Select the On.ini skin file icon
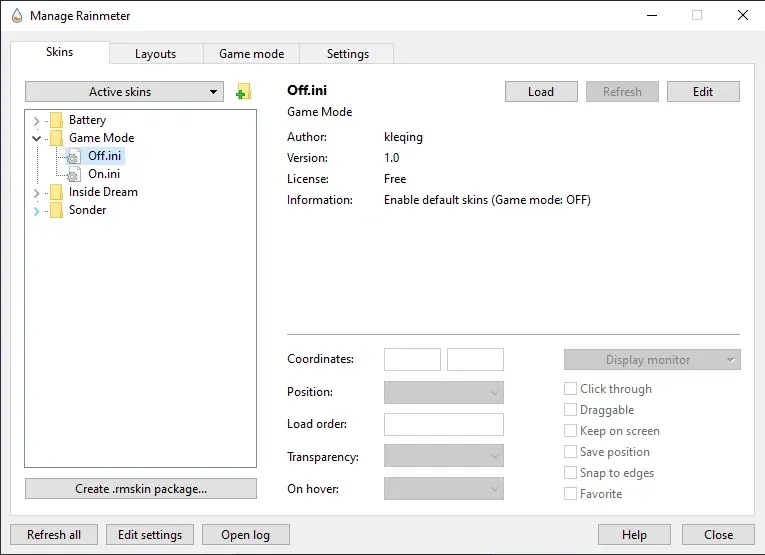765x555 pixels. (73, 175)
